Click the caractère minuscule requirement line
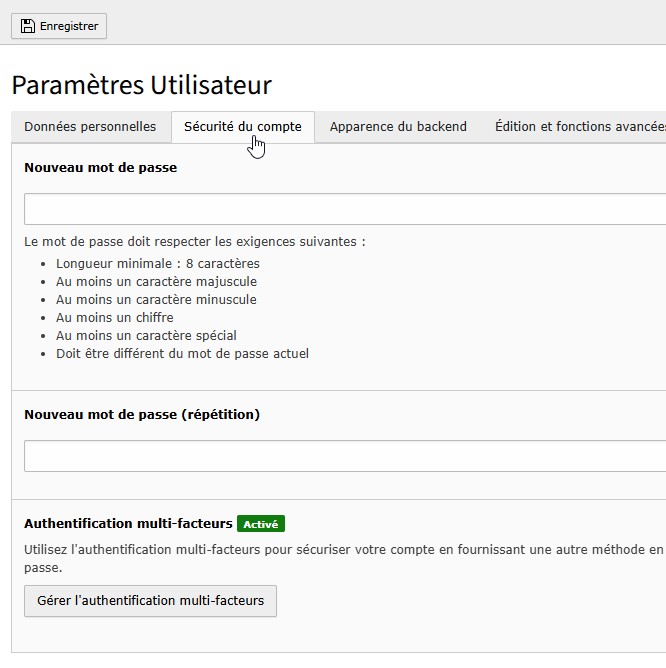Screen dimensions: 666x668 click(156, 300)
